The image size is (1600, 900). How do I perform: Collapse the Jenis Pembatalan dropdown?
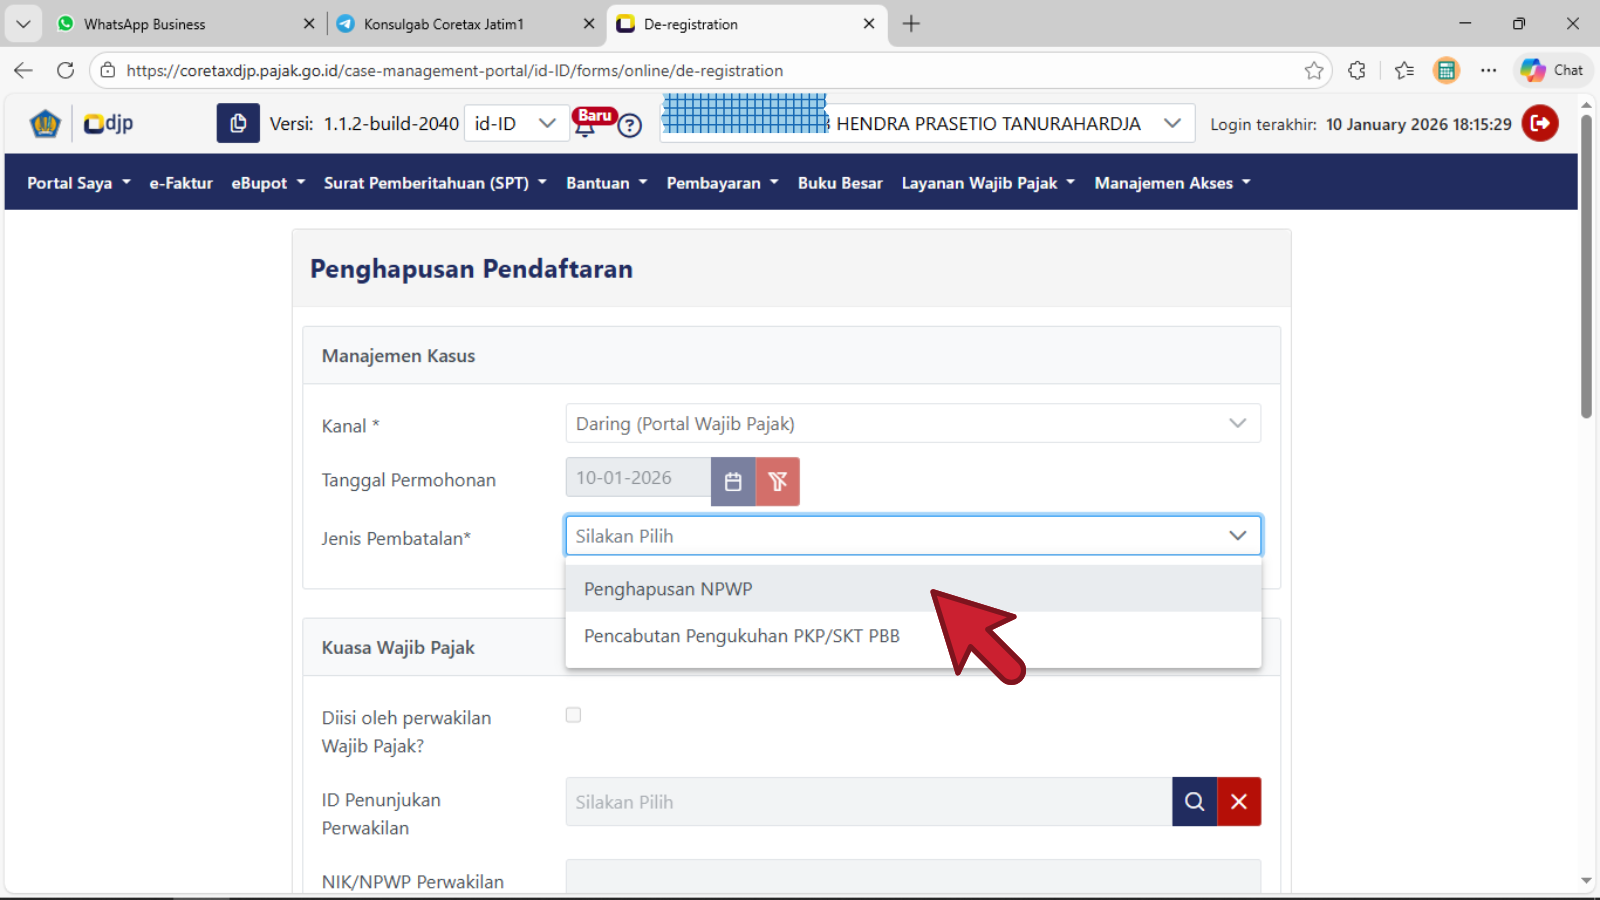[x=1237, y=536]
